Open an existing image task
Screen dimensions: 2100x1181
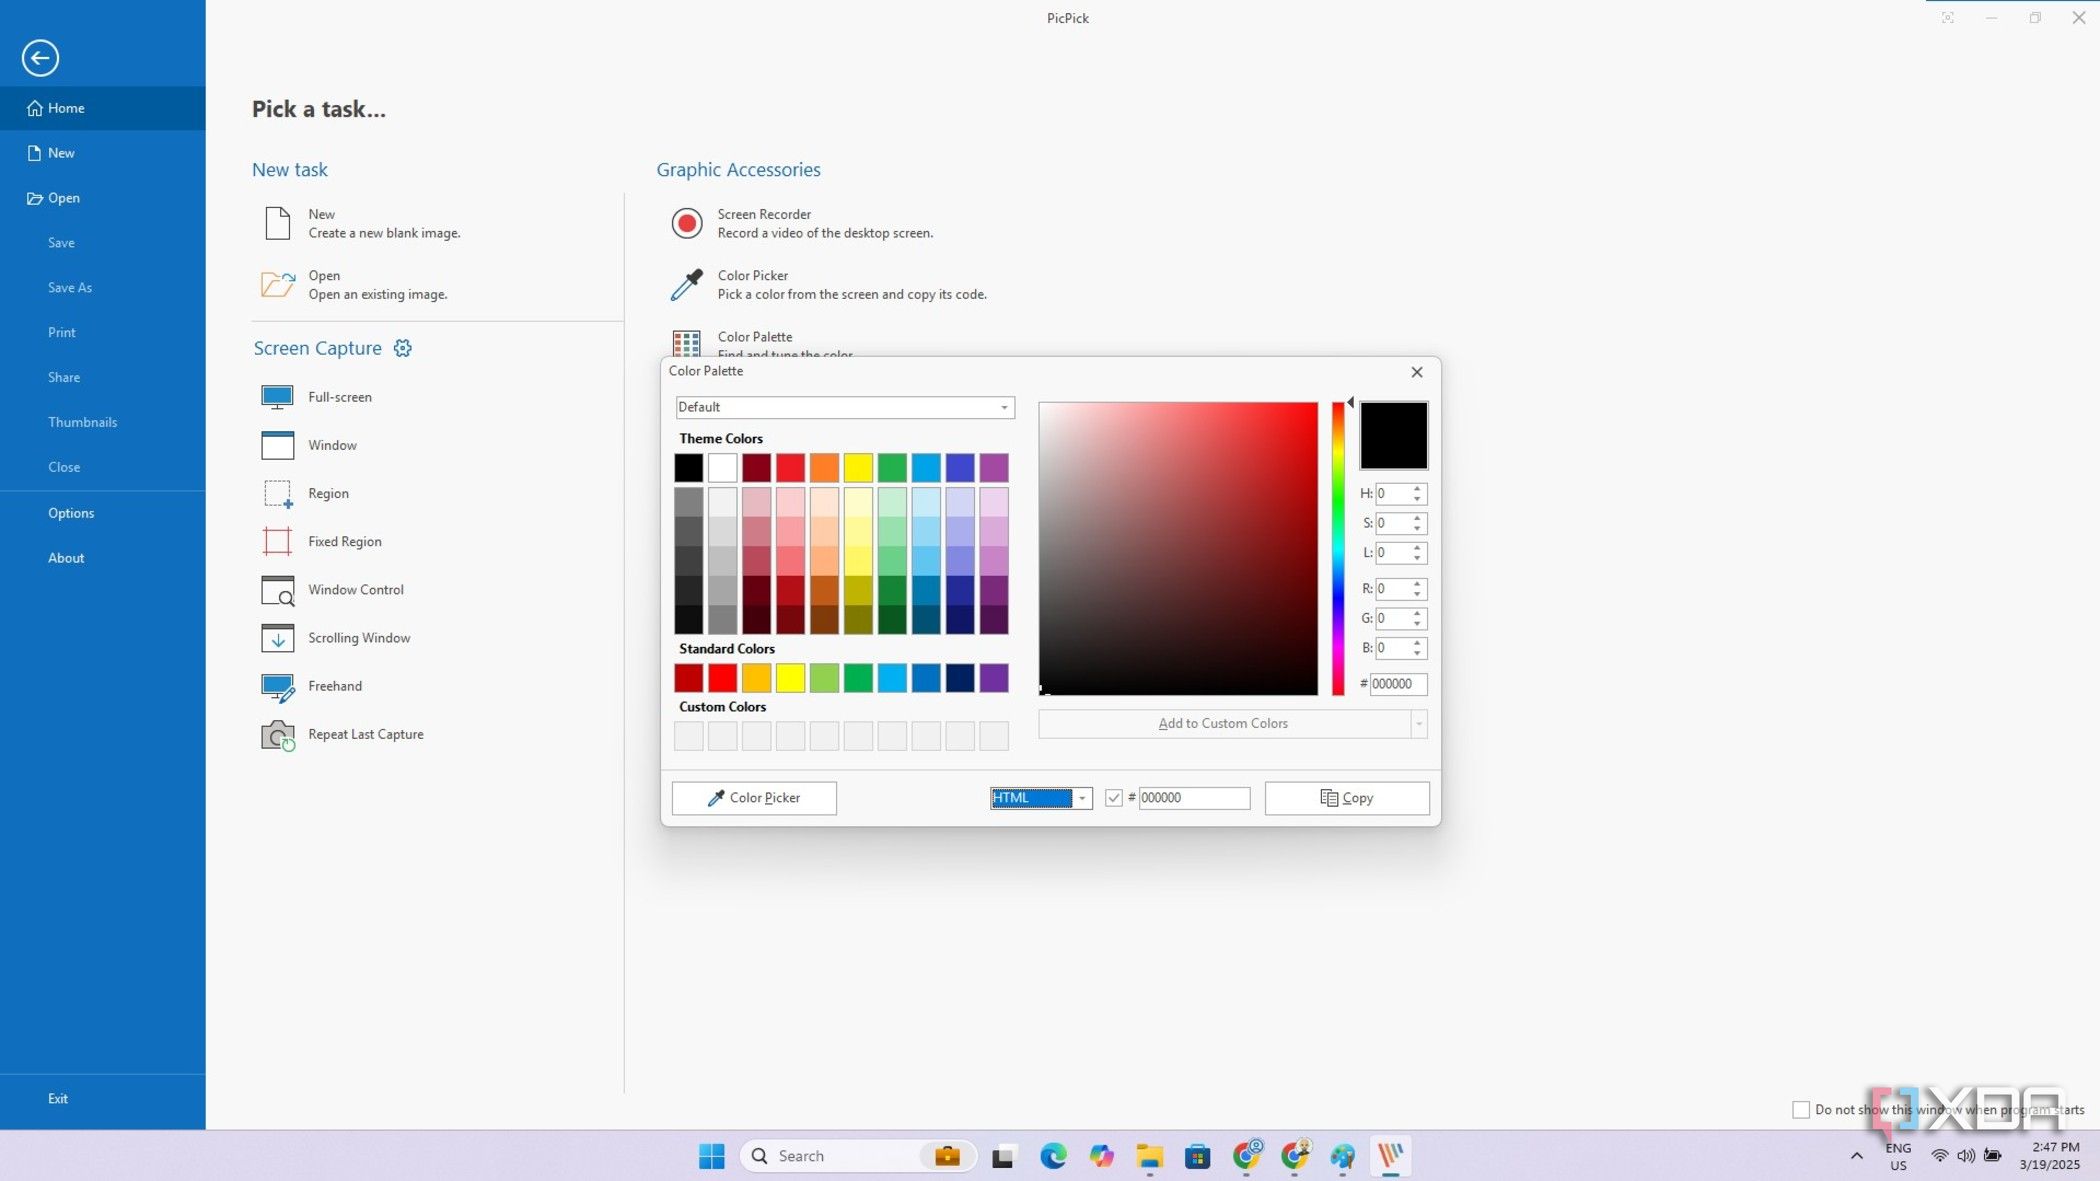click(x=354, y=284)
